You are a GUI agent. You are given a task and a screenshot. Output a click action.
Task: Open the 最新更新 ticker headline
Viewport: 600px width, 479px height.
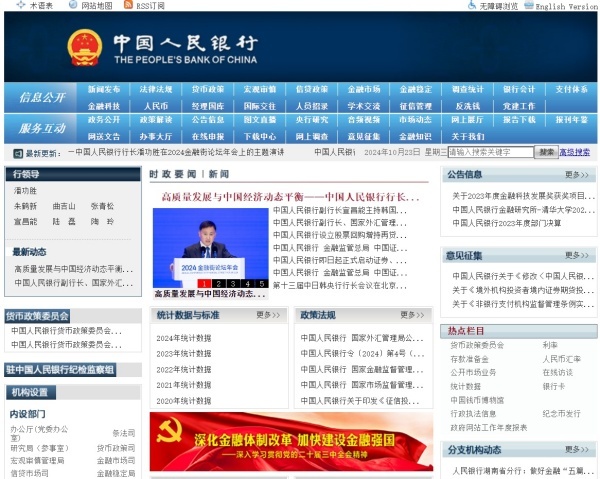click(x=176, y=152)
